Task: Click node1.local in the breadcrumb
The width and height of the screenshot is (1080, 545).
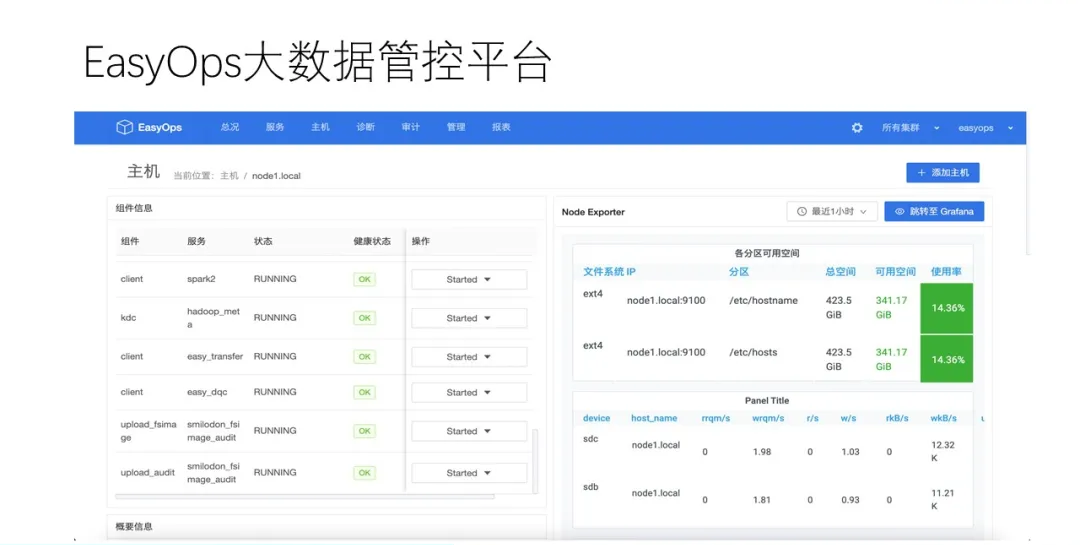Action: click(x=276, y=176)
